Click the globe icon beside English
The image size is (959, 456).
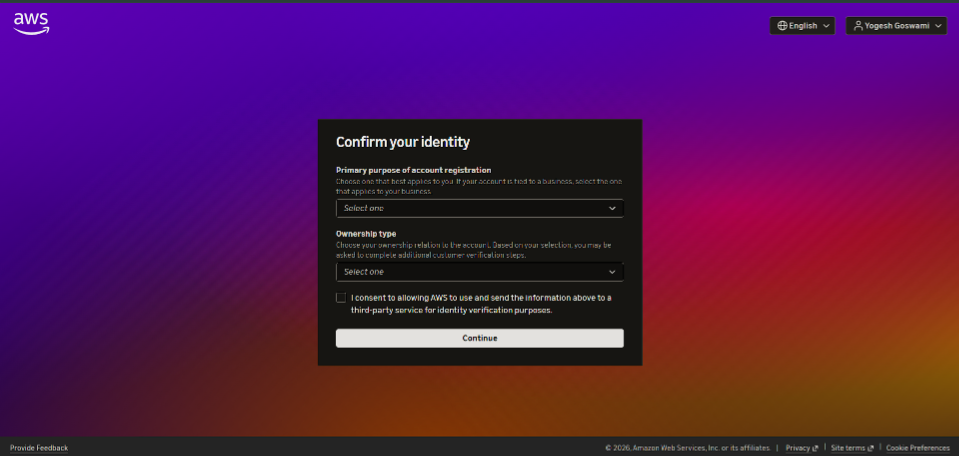[x=782, y=26]
